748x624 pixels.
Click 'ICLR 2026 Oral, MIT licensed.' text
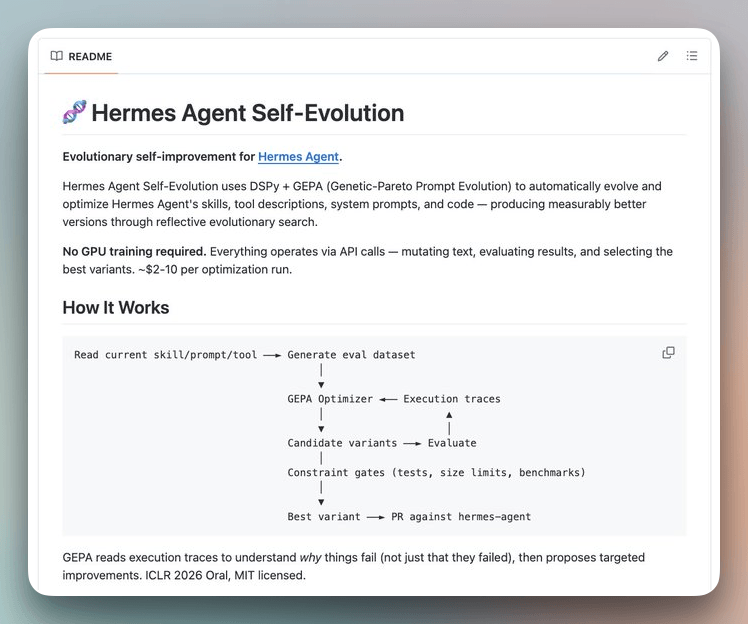(x=225, y=575)
